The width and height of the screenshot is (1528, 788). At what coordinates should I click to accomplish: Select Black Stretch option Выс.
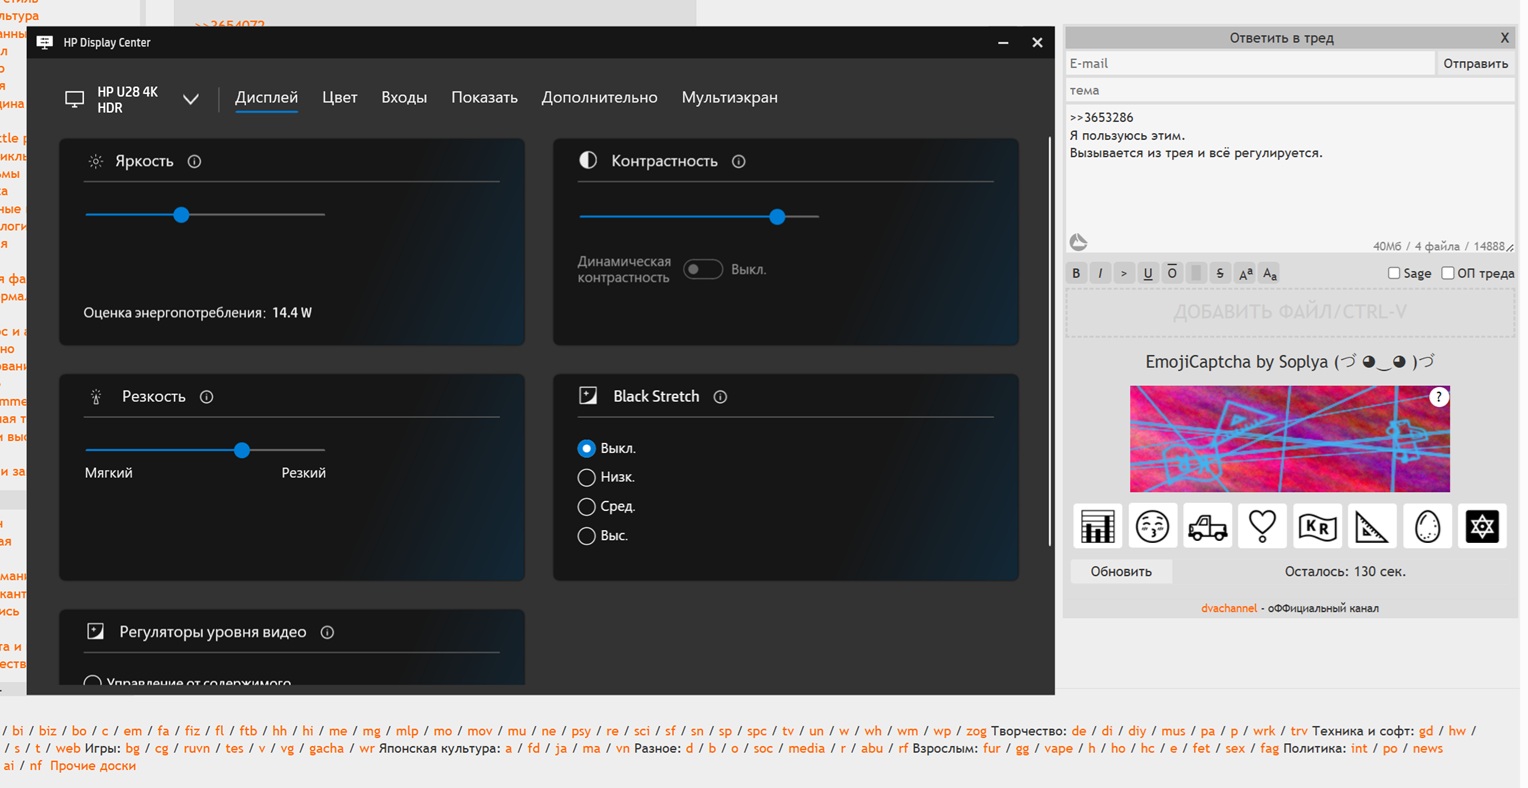point(587,536)
